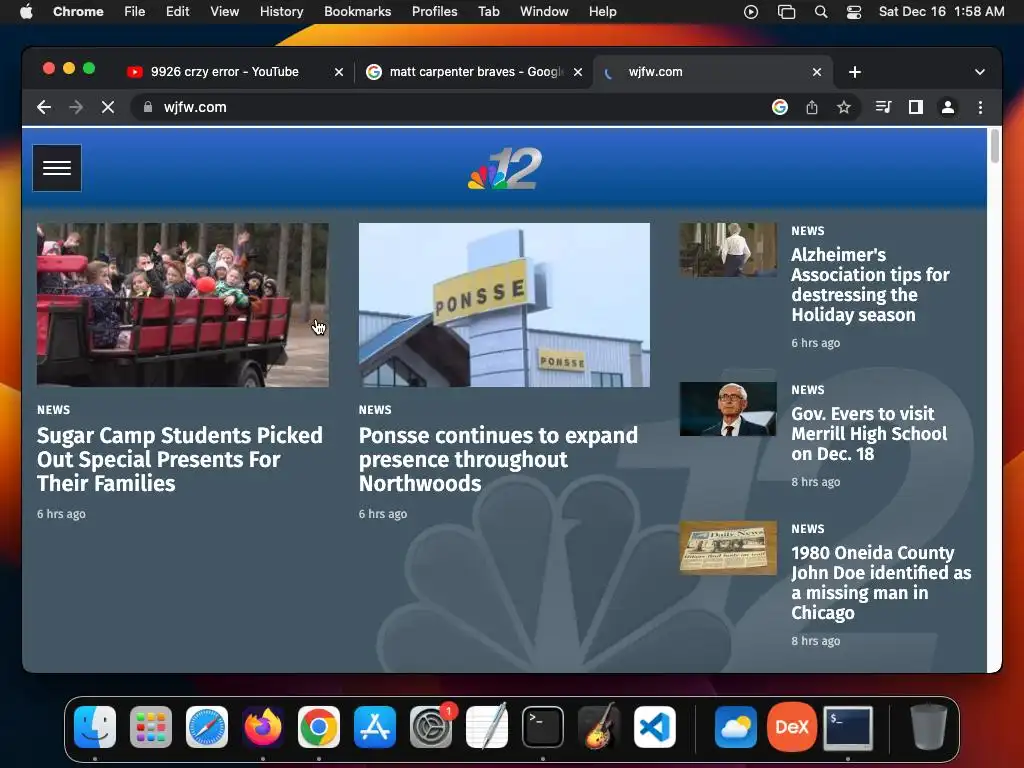Open the Help menu
Screen dimensions: 1024x768
coord(602,11)
